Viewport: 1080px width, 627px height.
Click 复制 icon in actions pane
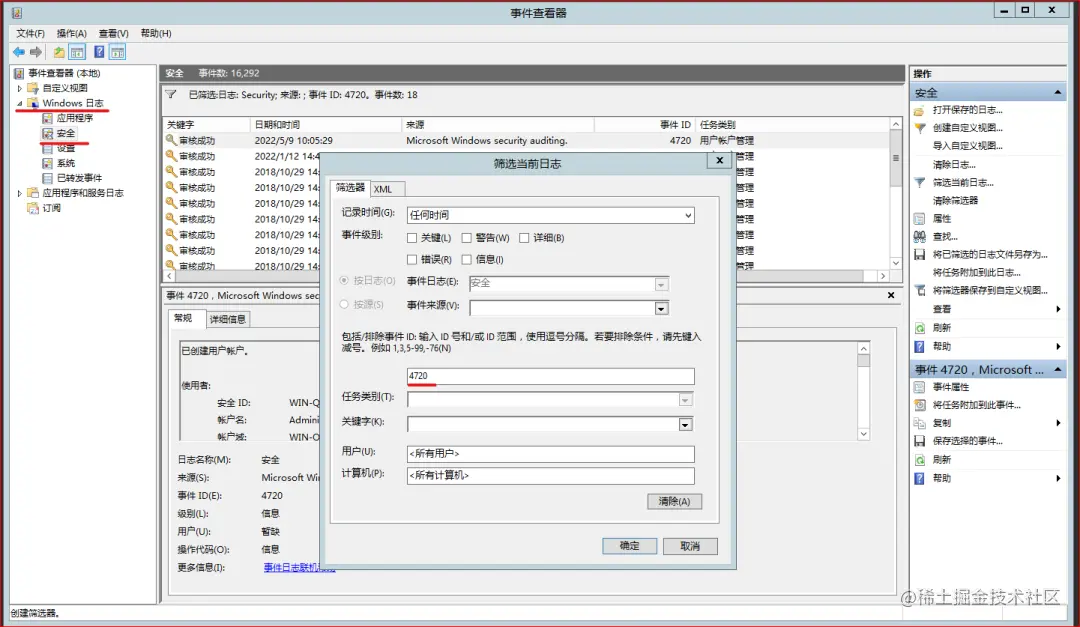[920, 423]
